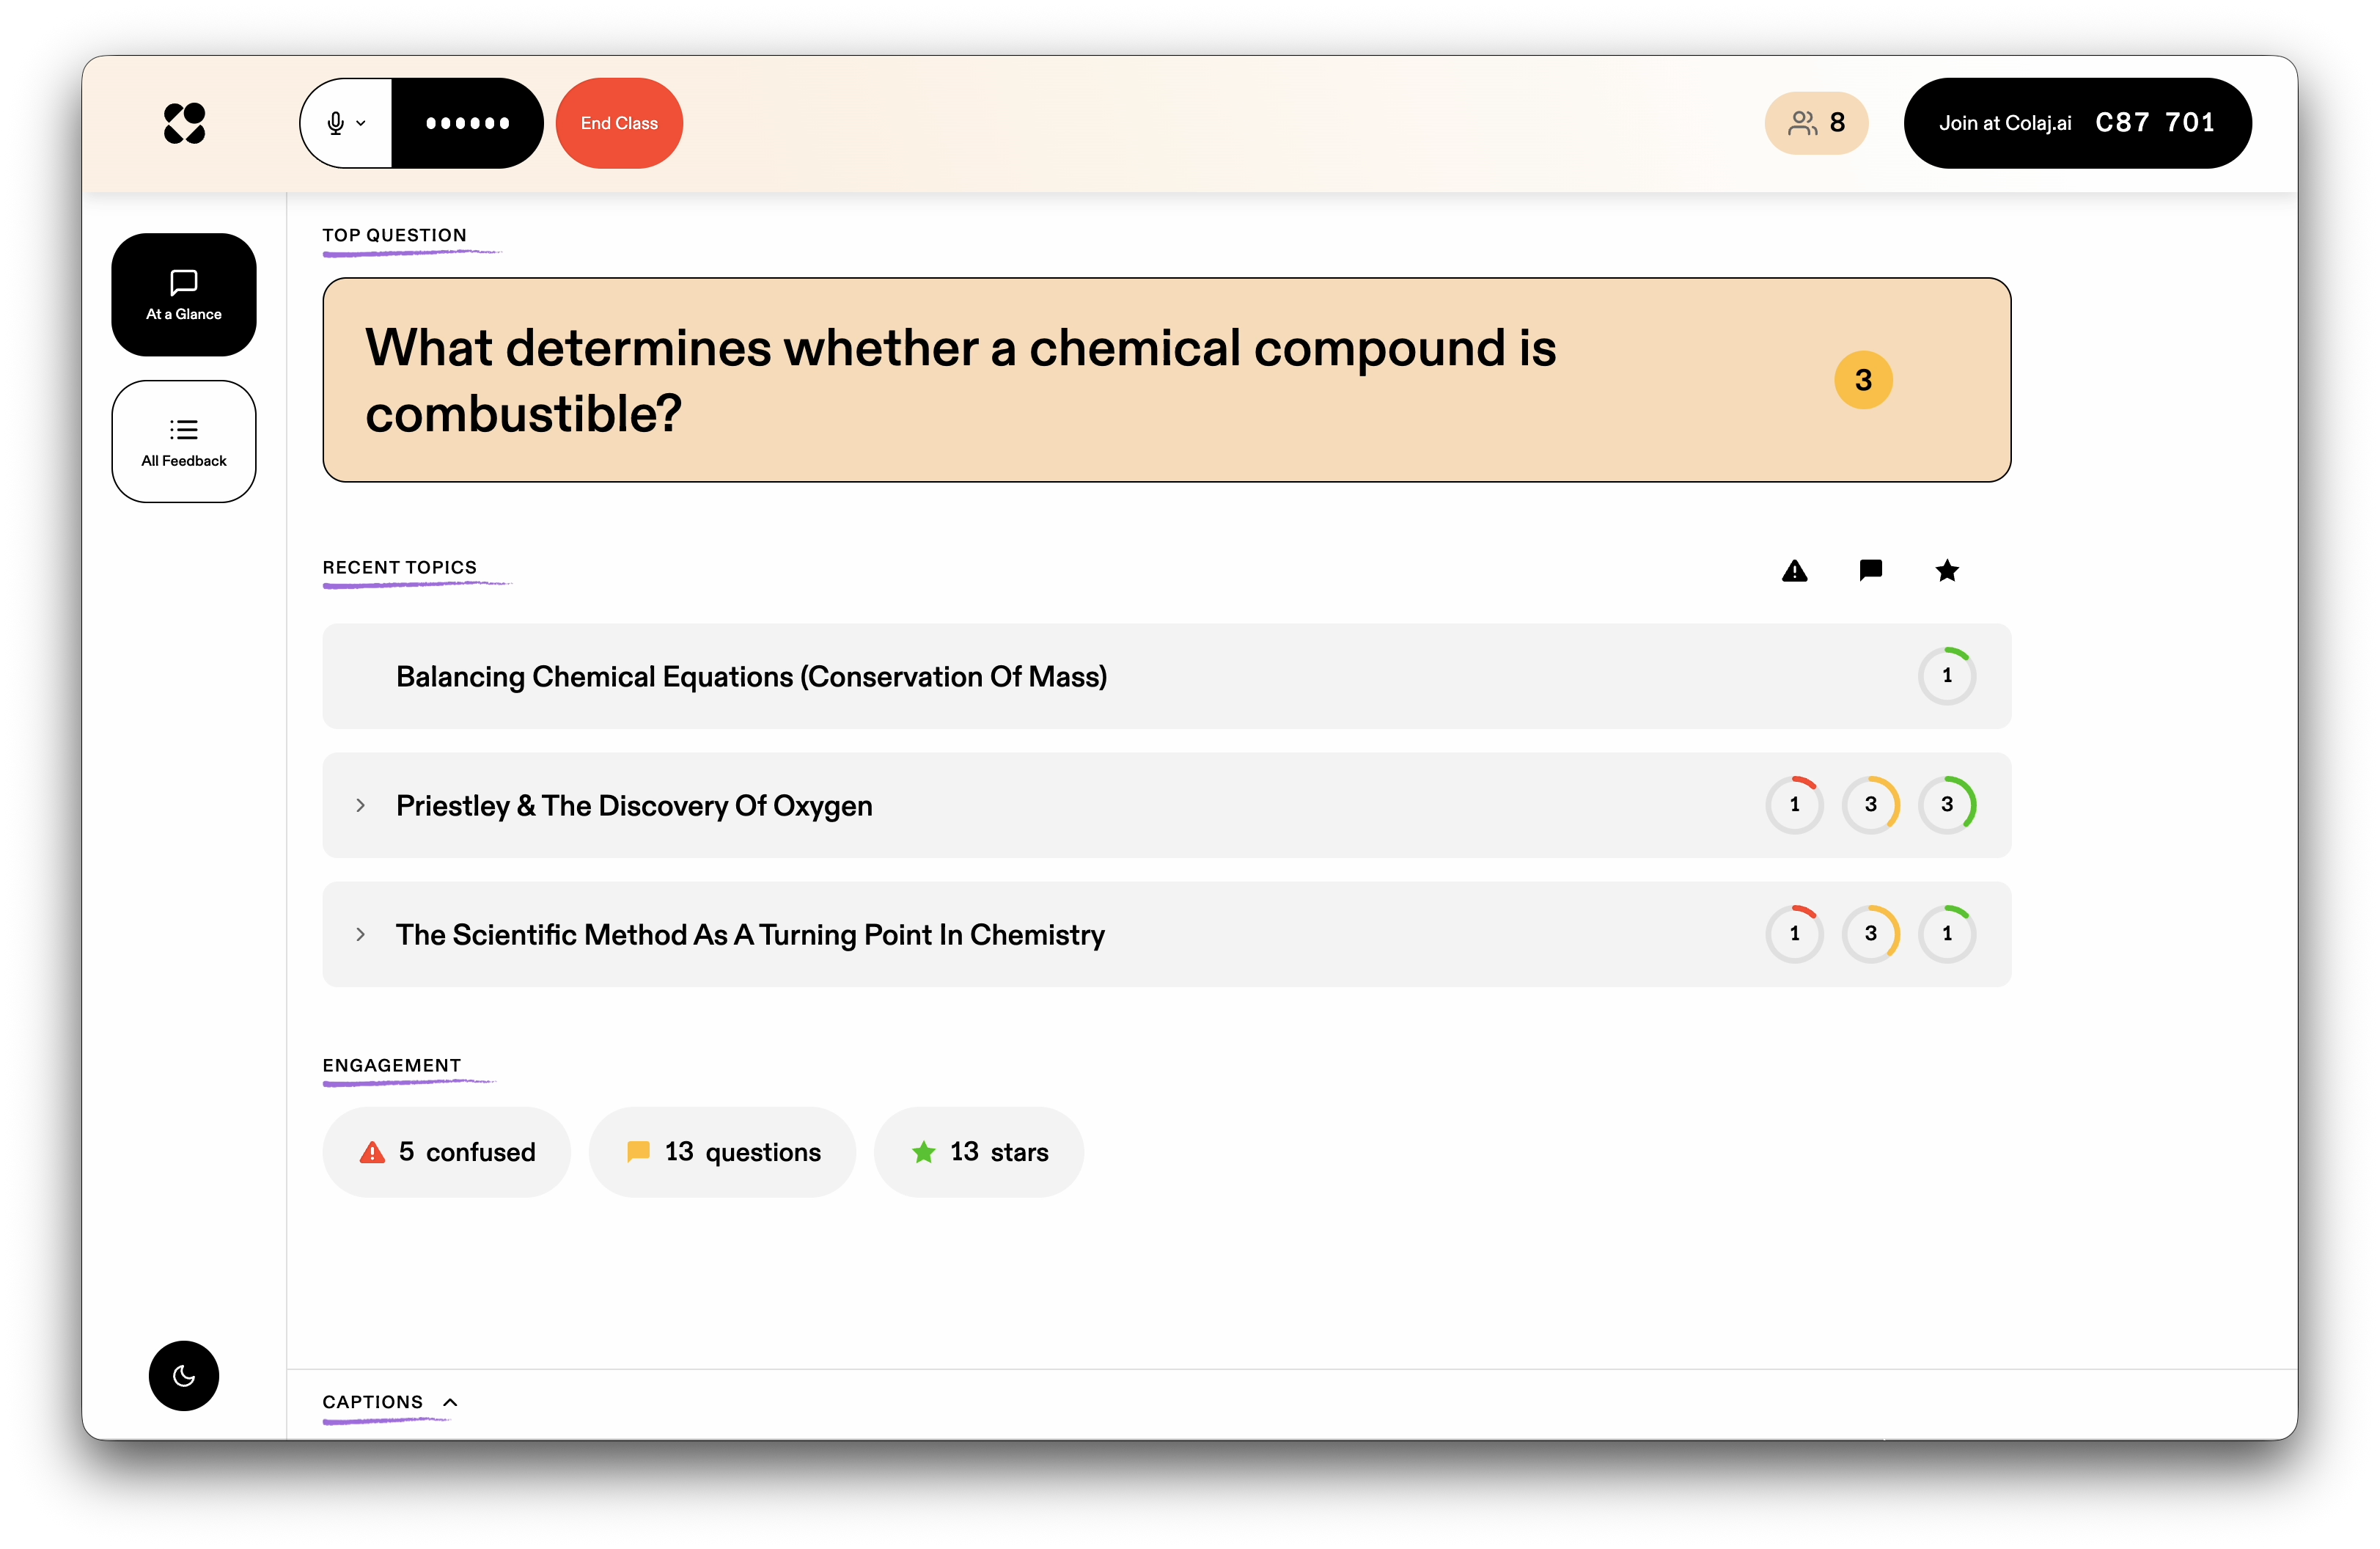Filter topics by star icon
2380x1549 pixels.
1947,571
